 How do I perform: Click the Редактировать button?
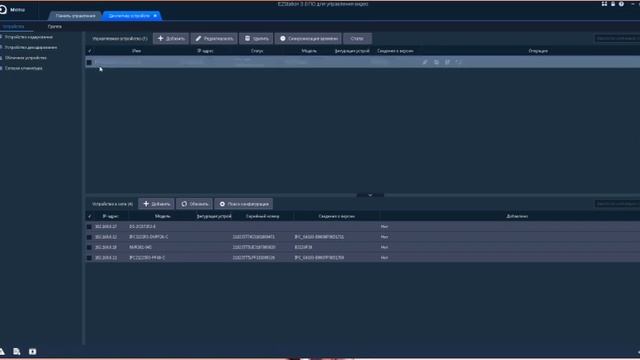coord(214,38)
